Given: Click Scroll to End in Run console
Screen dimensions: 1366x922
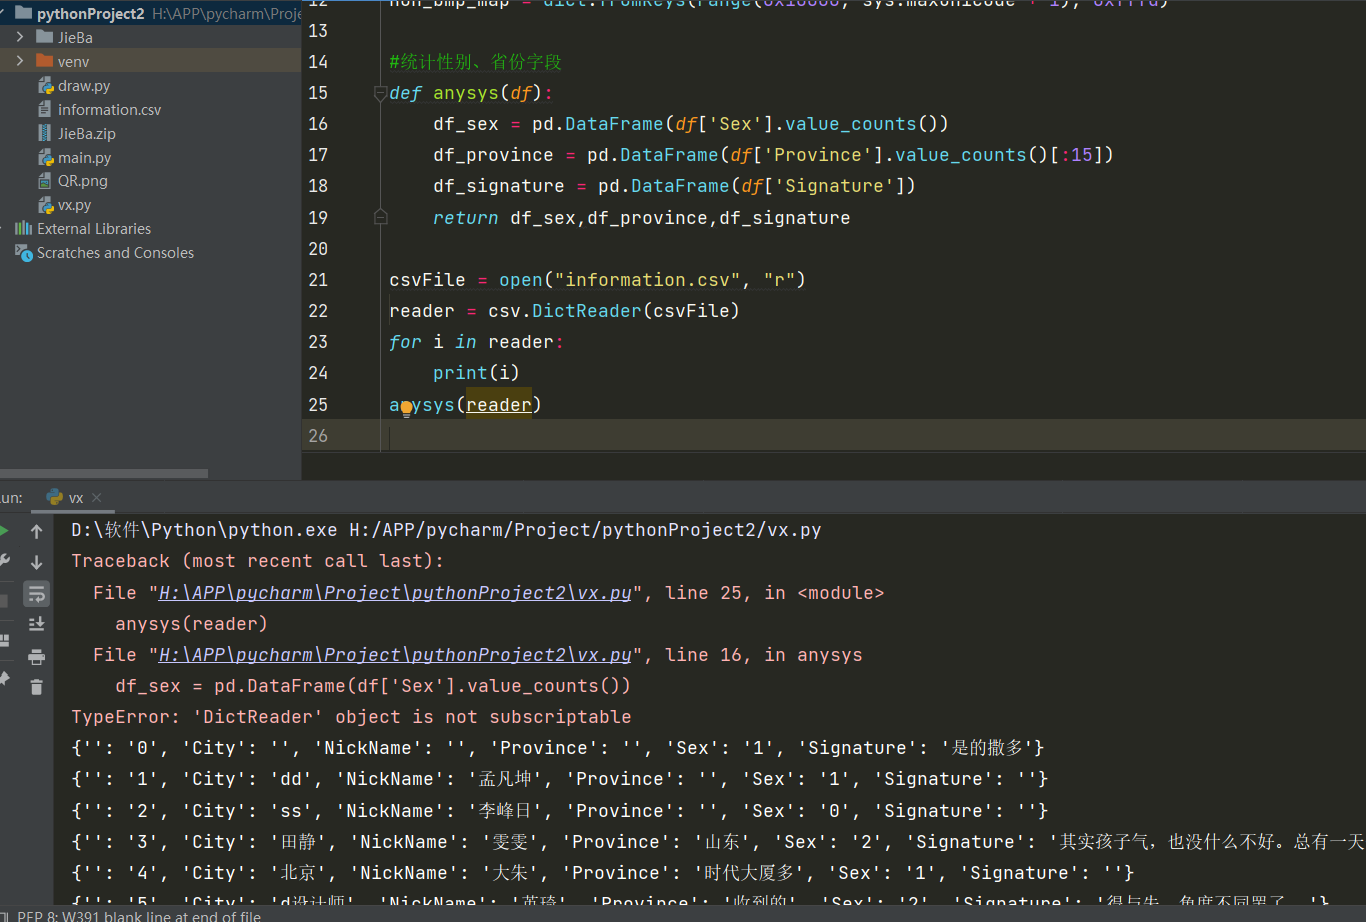Looking at the screenshot, I should pyautogui.click(x=37, y=624).
